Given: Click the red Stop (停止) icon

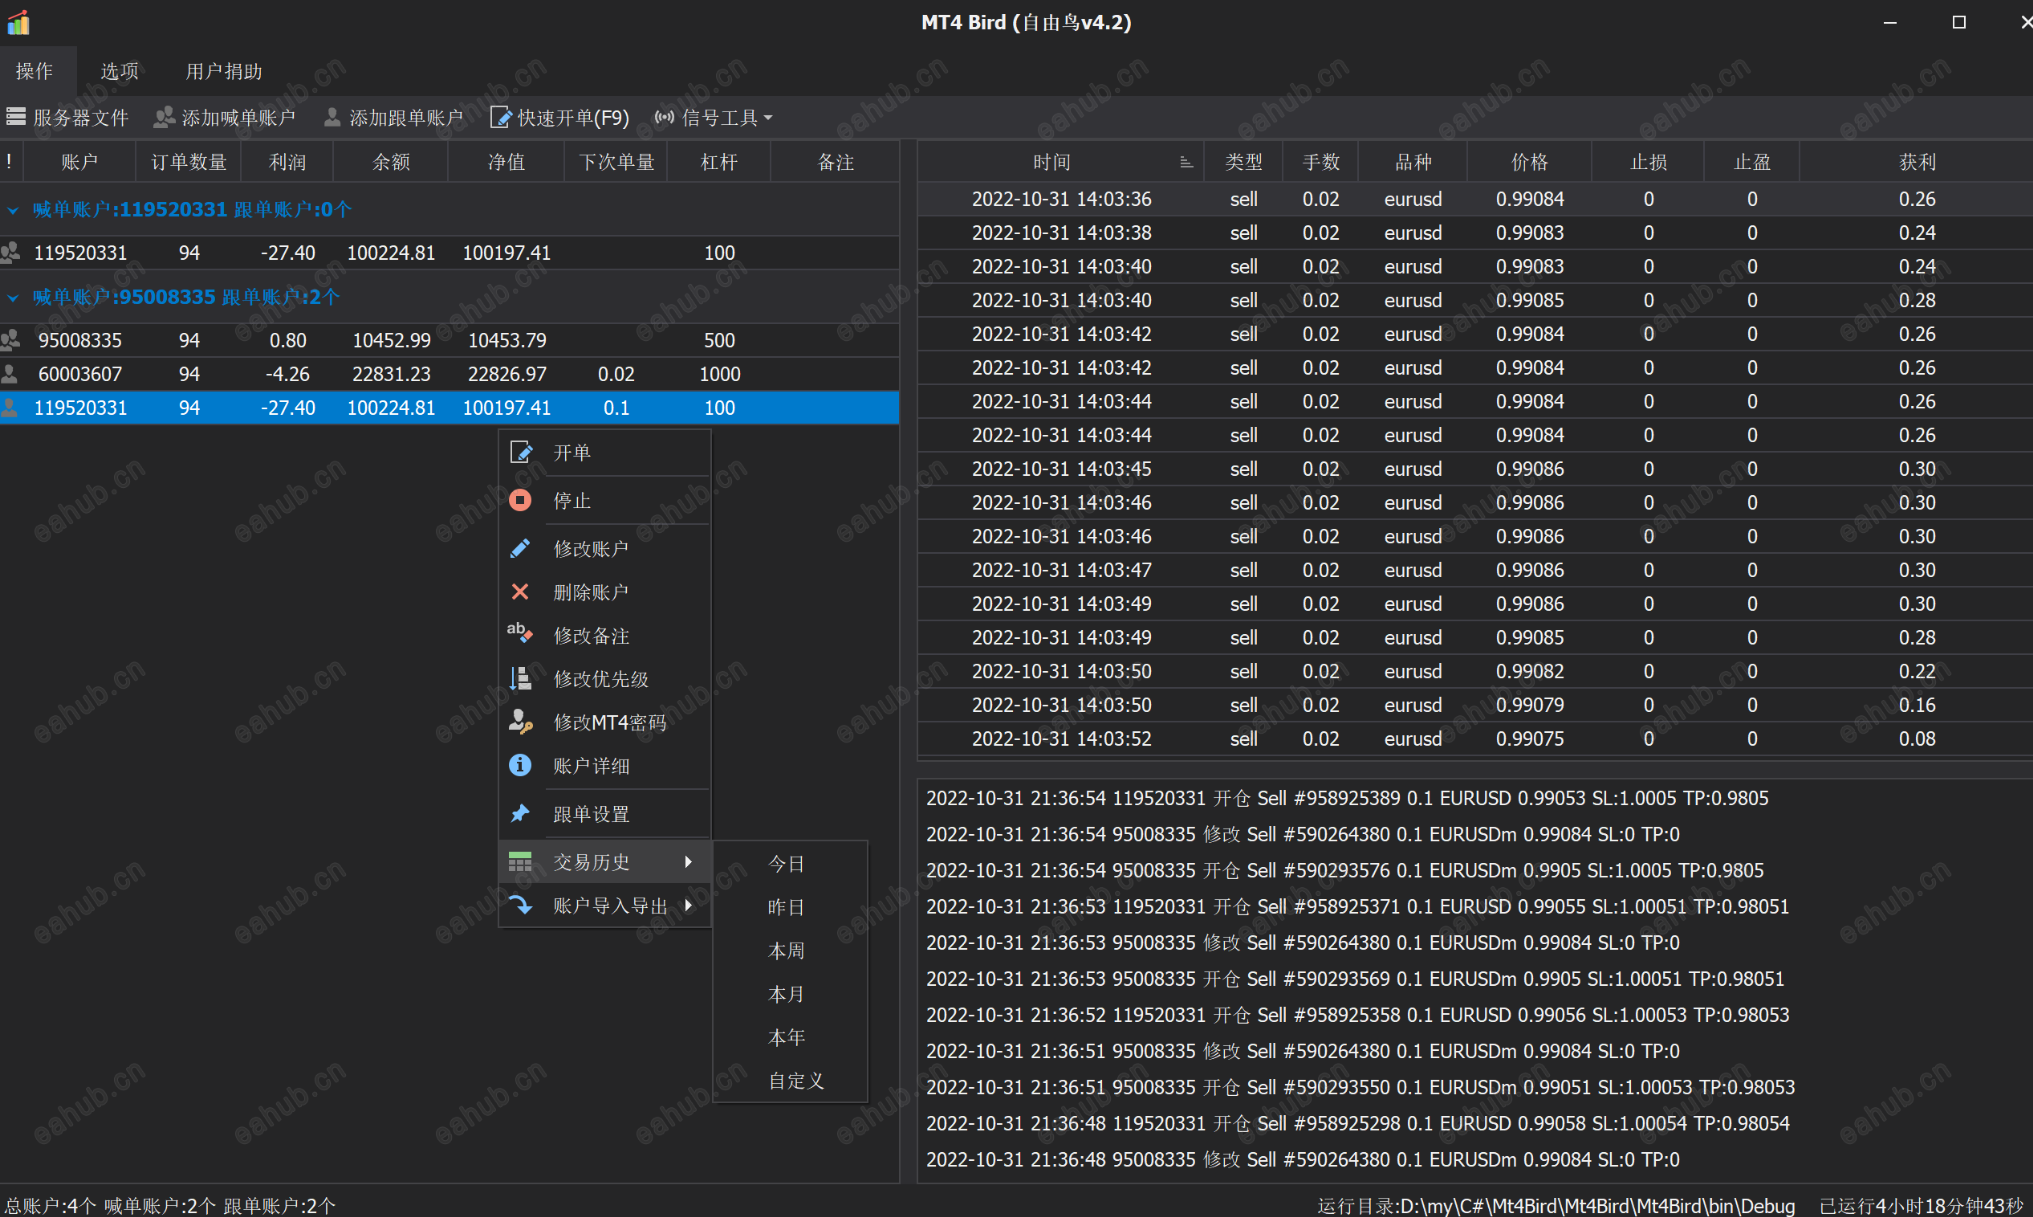Looking at the screenshot, I should click(x=520, y=500).
